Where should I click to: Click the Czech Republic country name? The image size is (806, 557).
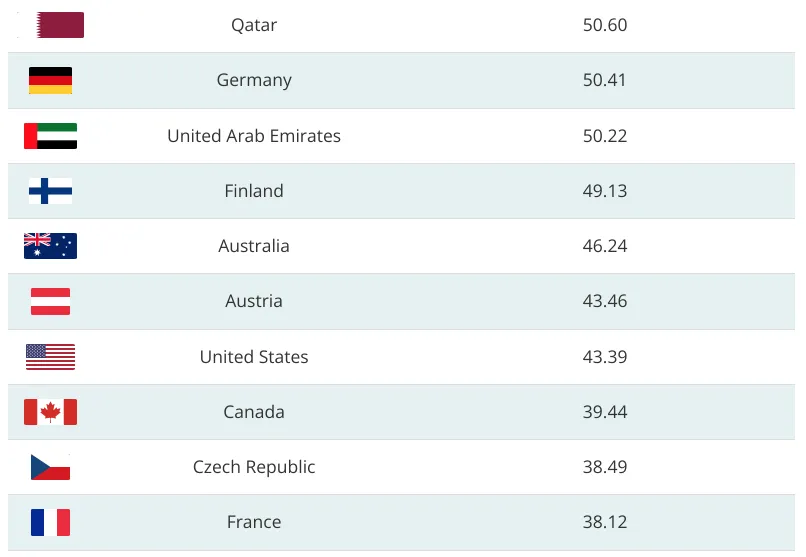[x=254, y=467]
